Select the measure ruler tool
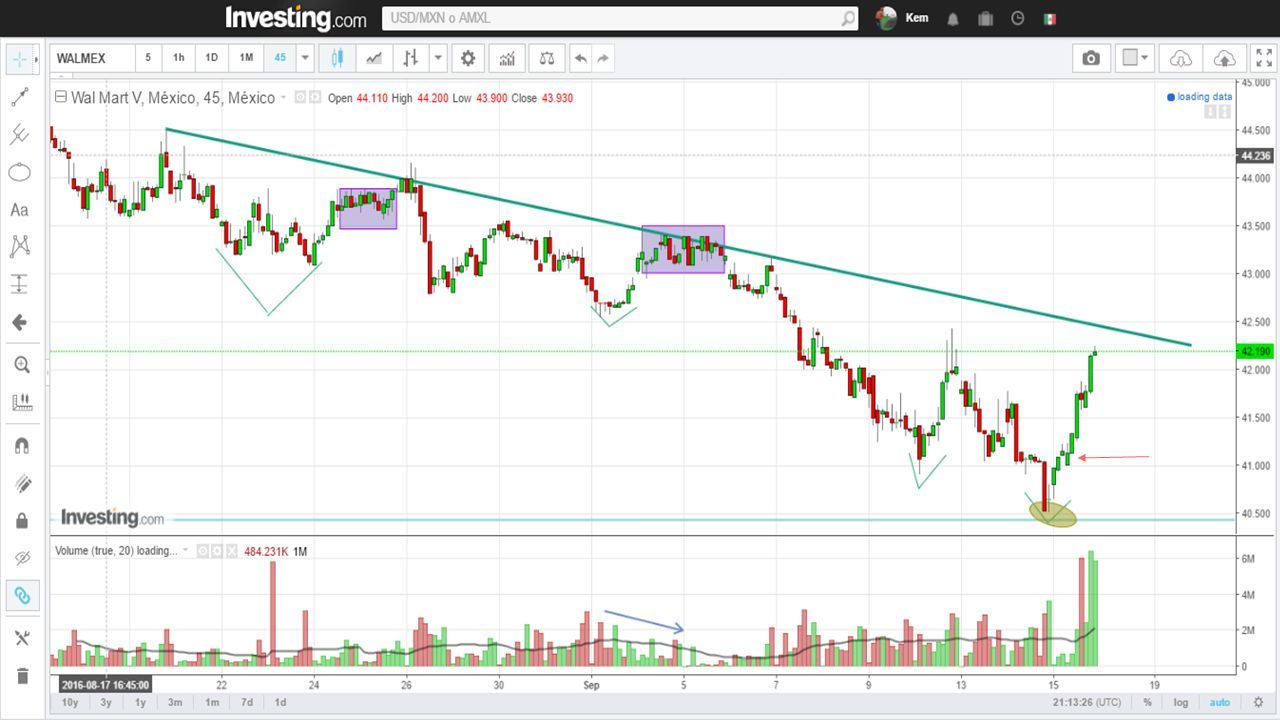Viewport: 1280px width, 720px height. pyautogui.click(x=20, y=402)
